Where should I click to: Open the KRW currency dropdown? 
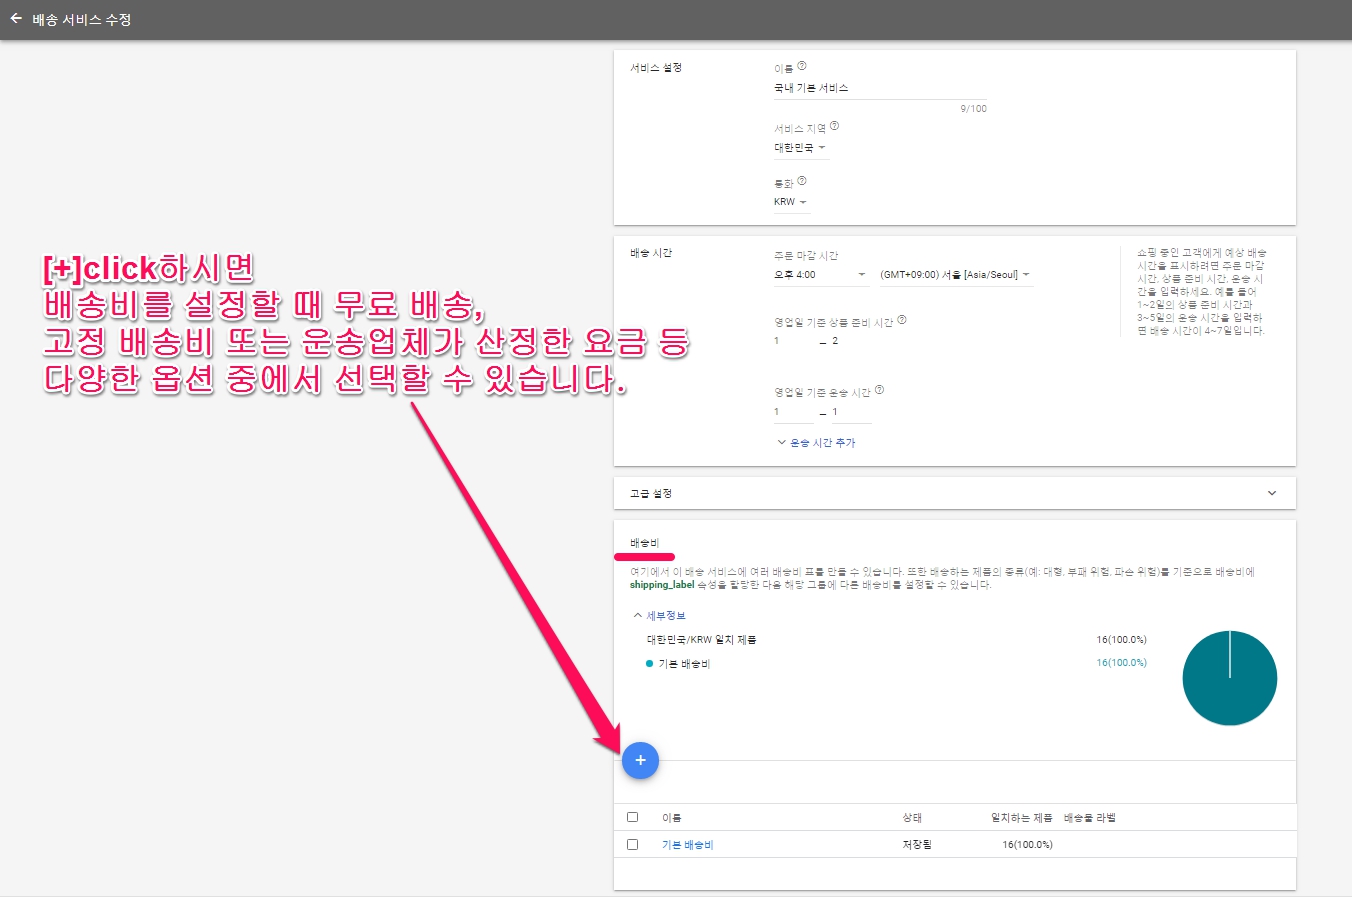790,202
